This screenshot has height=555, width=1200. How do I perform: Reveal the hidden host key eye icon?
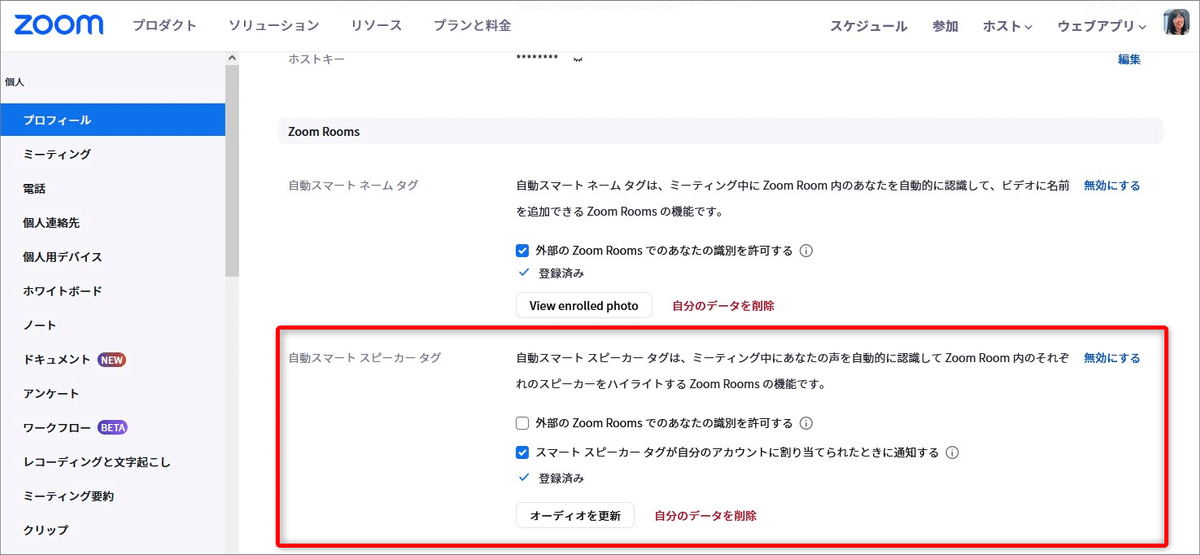[x=577, y=59]
